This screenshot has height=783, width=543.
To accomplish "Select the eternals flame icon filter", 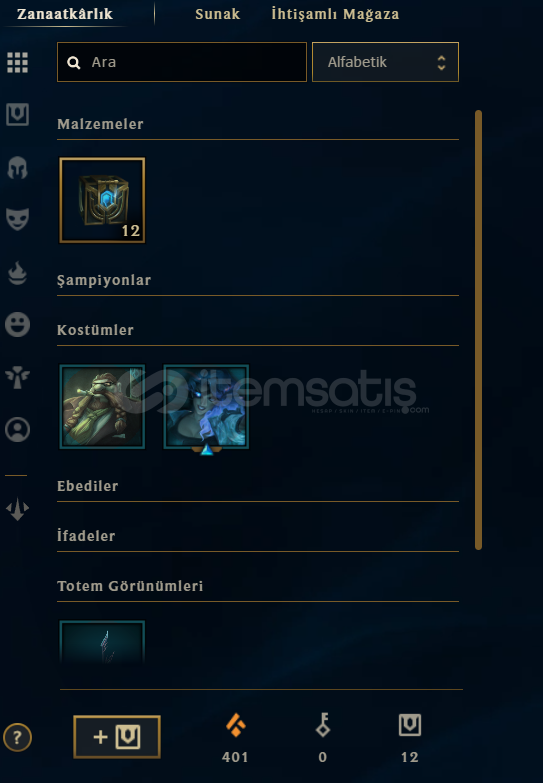I will pos(17,273).
